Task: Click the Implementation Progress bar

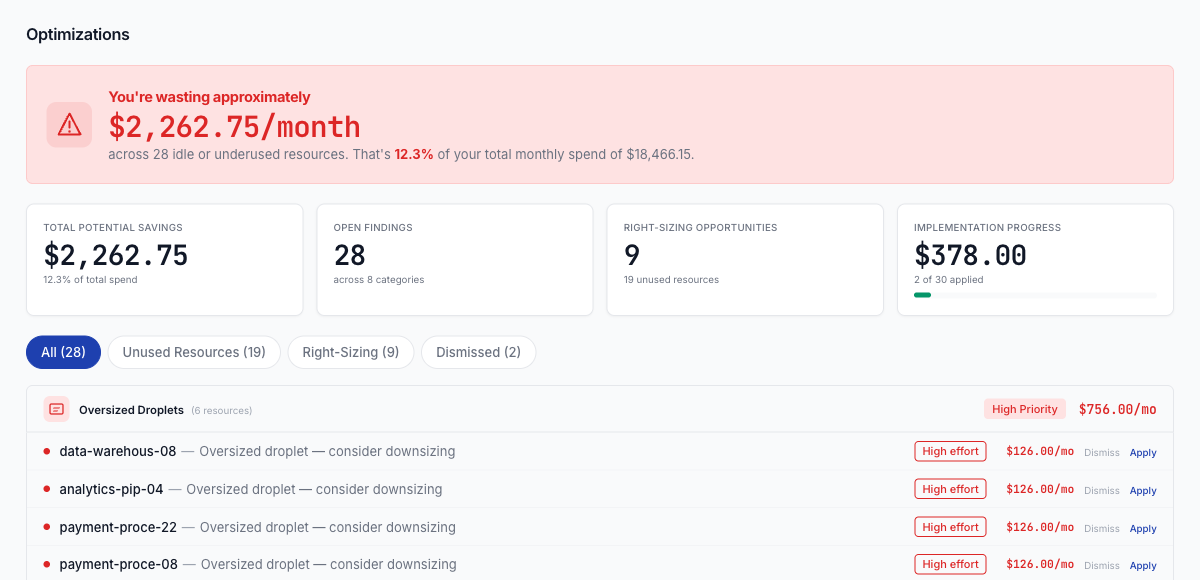Action: (1035, 294)
